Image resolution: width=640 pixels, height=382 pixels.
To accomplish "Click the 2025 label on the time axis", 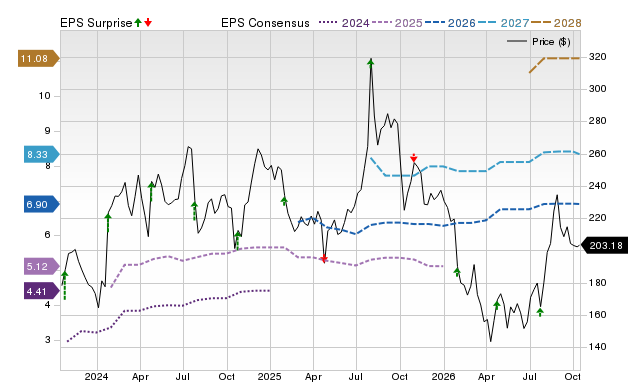I will click(270, 376).
